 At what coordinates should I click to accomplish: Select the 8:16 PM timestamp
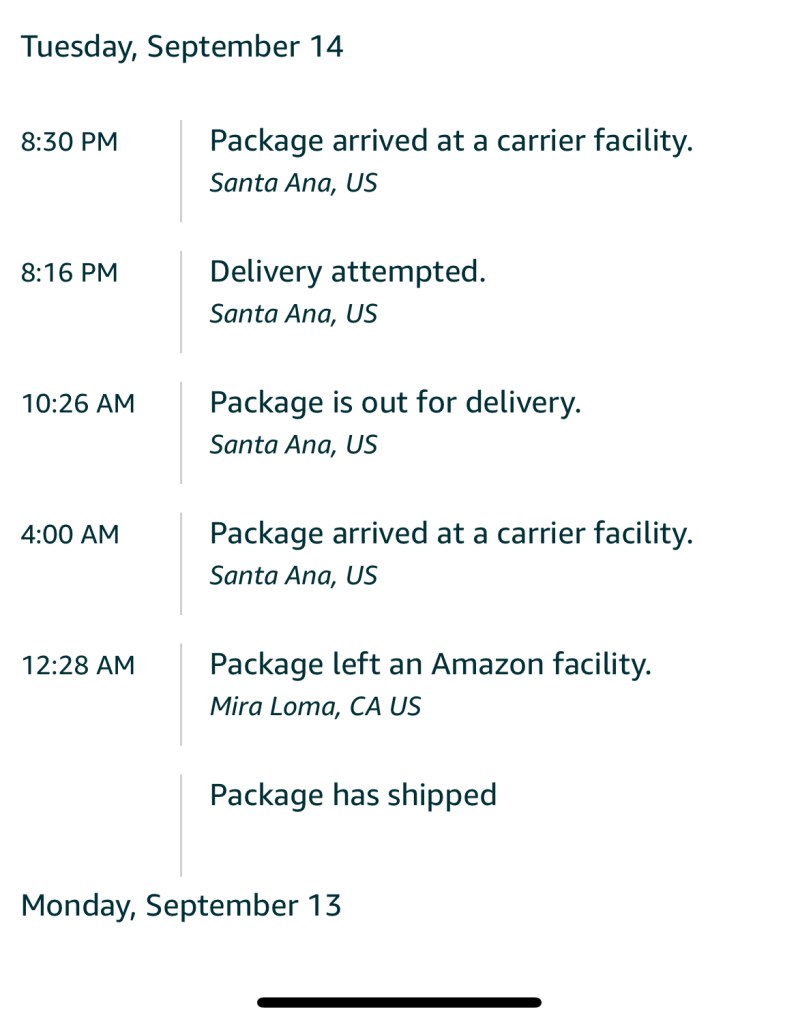point(69,272)
